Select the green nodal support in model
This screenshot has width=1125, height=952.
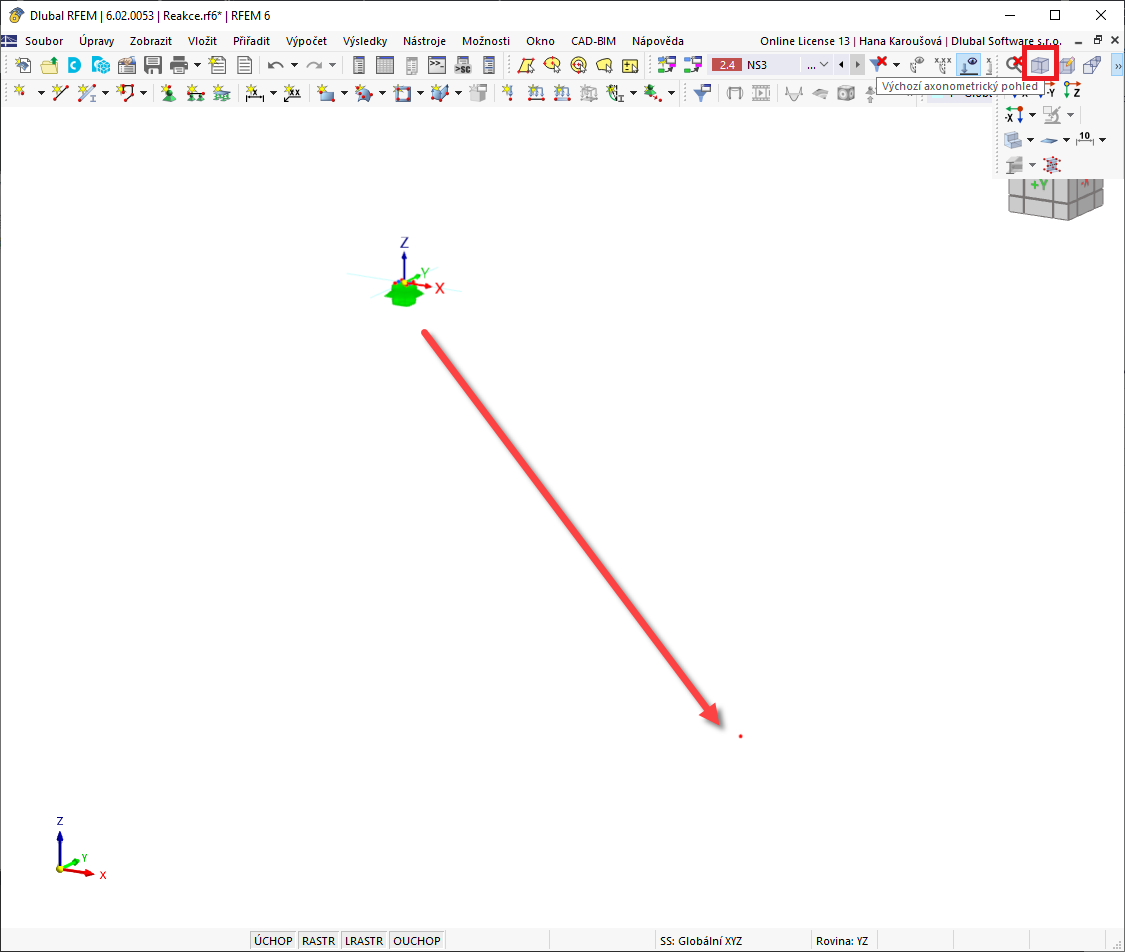(x=403, y=293)
